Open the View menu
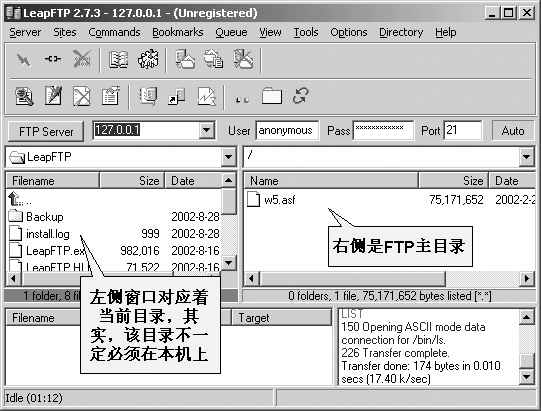Viewport: 541px width, 411px height. click(270, 32)
